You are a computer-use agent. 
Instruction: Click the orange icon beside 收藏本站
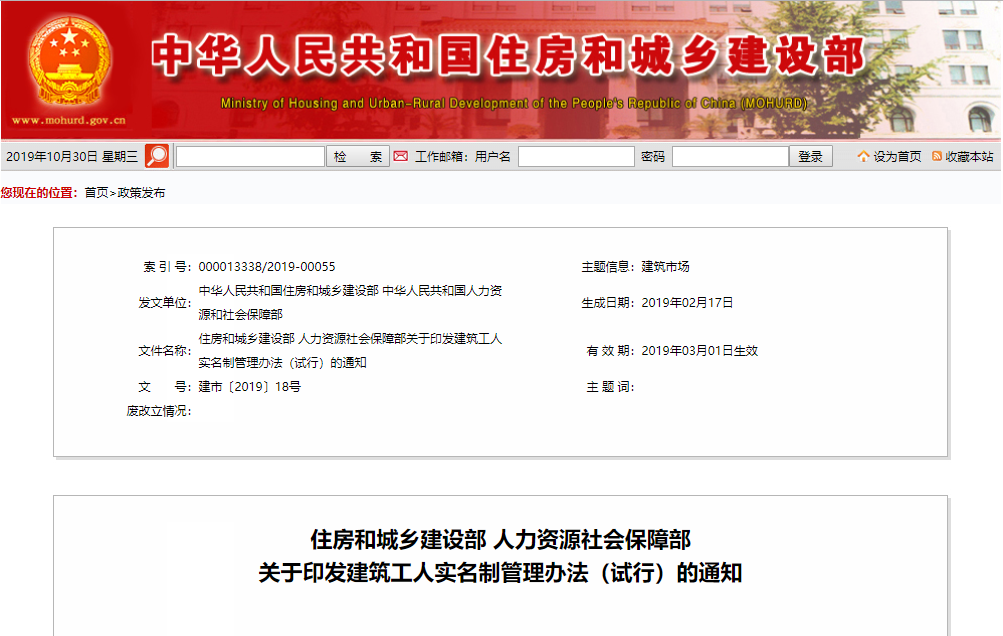(937, 157)
